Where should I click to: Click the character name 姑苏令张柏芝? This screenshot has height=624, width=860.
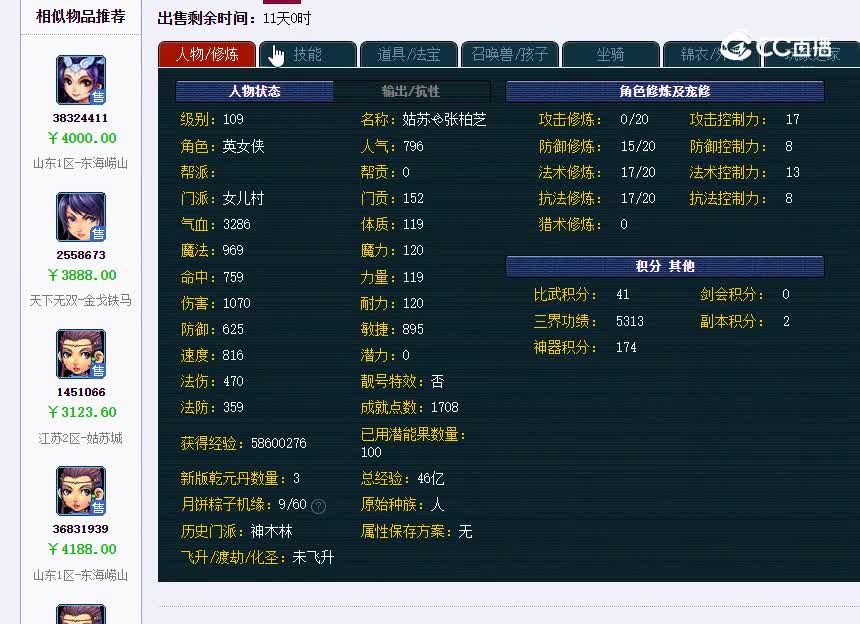point(444,120)
